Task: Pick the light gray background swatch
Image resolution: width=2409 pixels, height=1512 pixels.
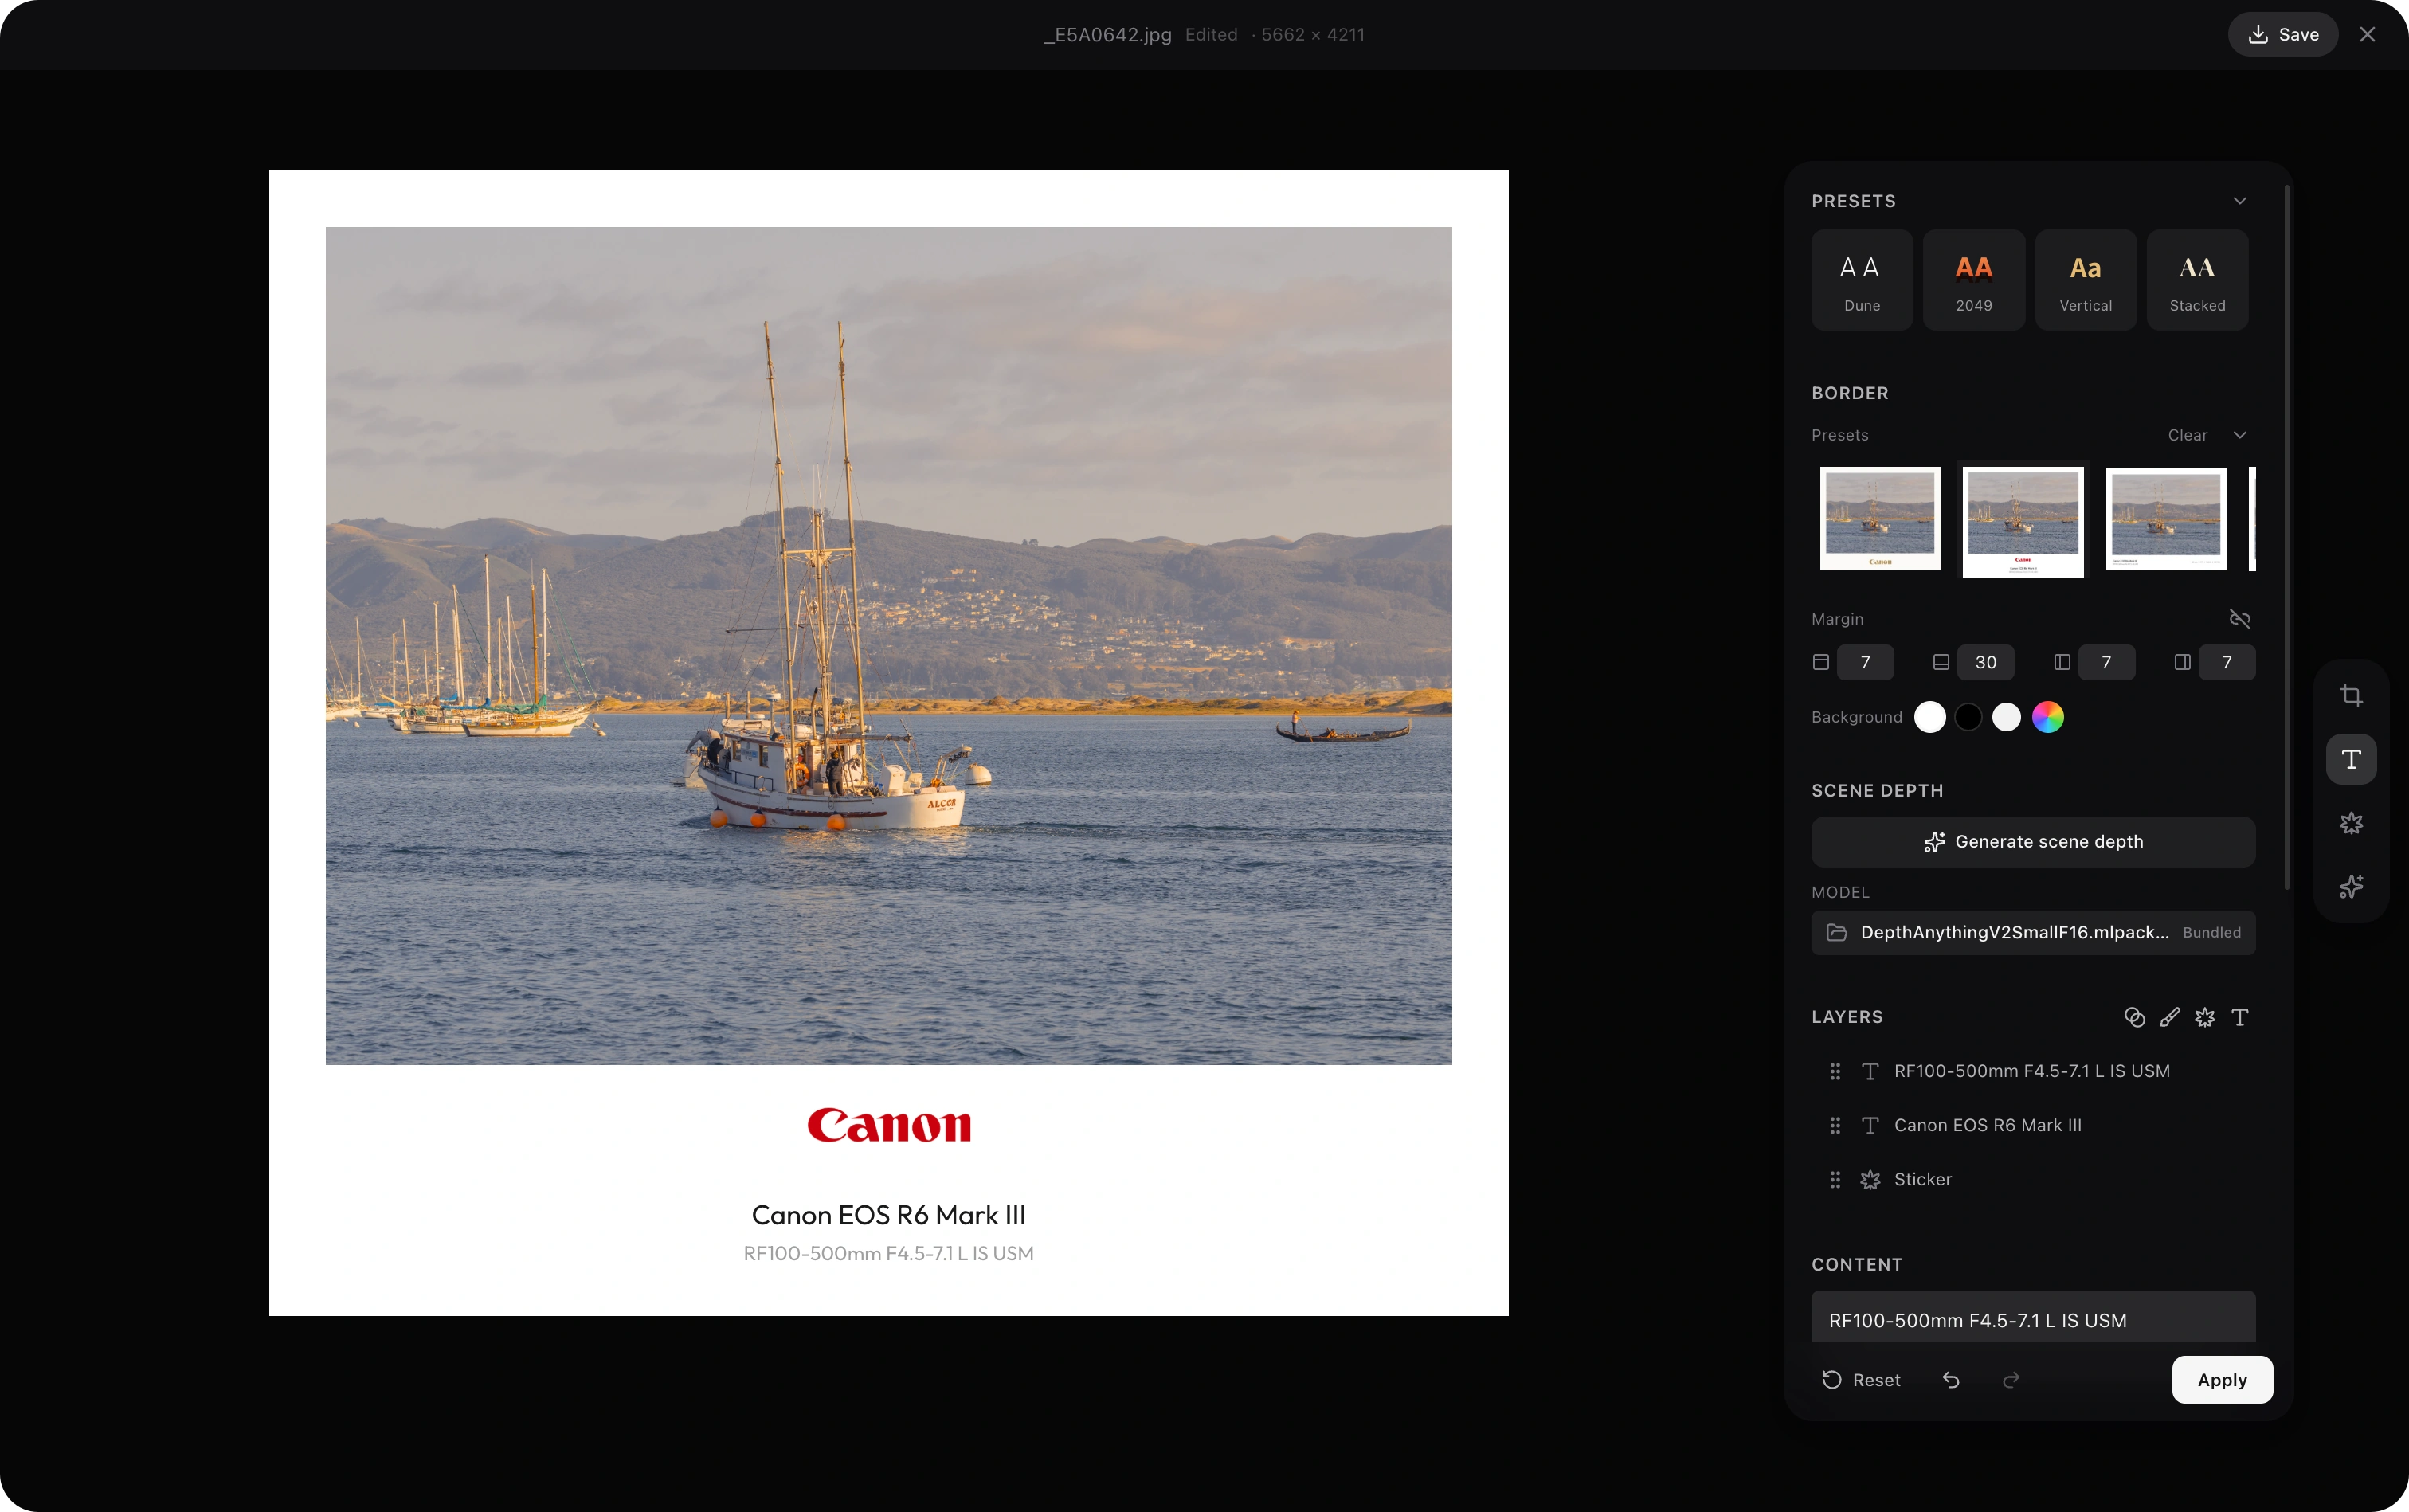Action: [2007, 717]
